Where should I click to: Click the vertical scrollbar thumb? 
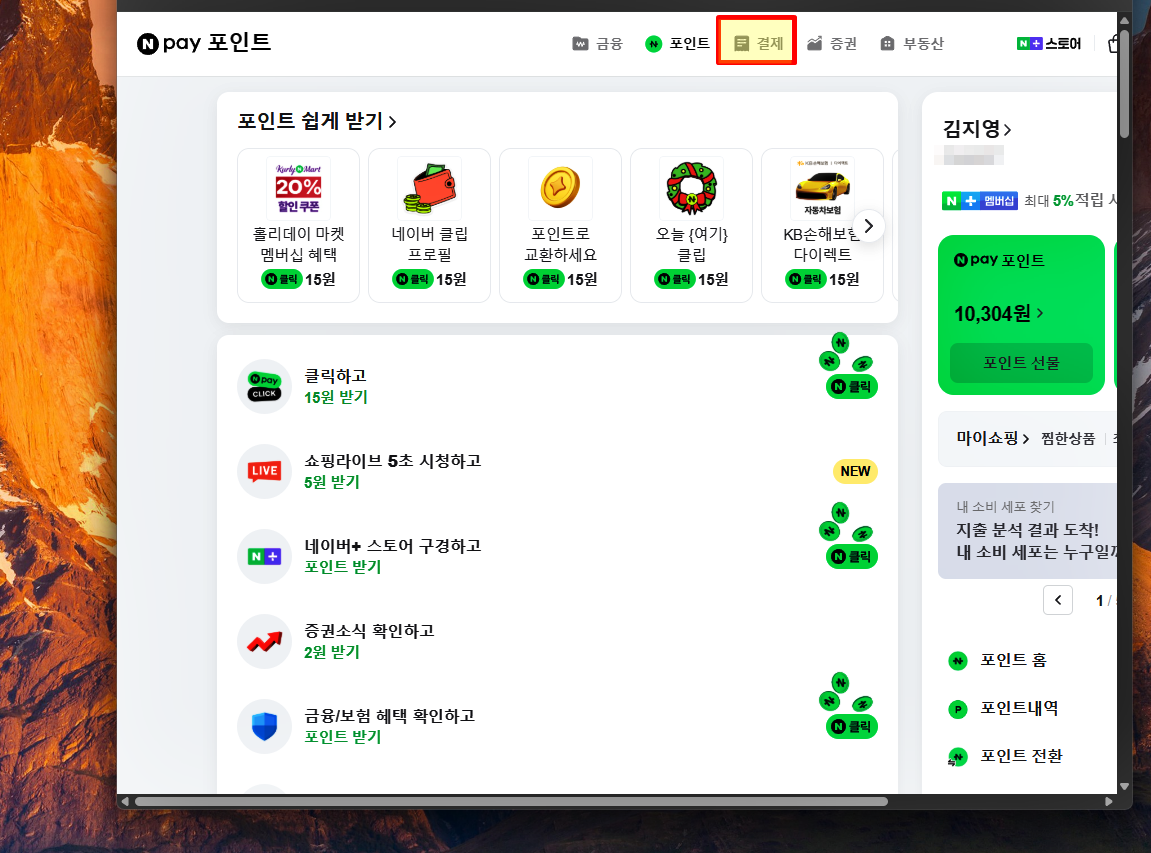tap(1125, 83)
